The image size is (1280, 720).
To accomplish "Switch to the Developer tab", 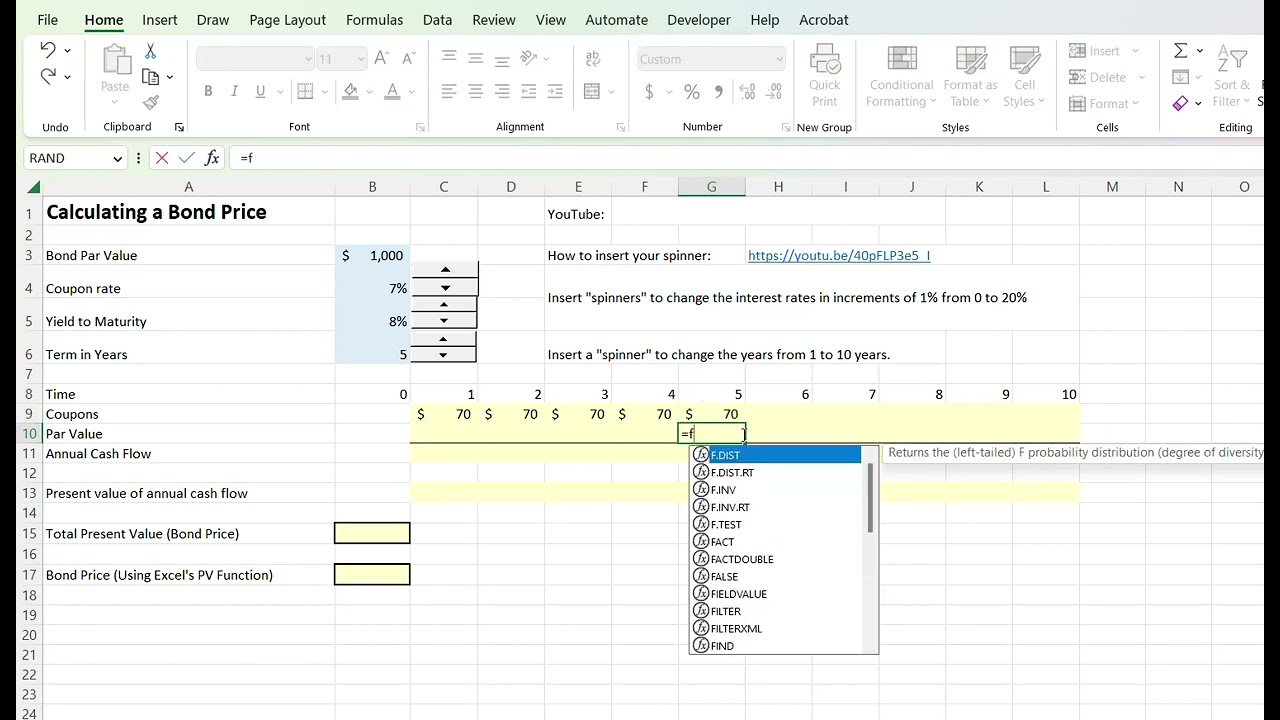I will (x=699, y=20).
